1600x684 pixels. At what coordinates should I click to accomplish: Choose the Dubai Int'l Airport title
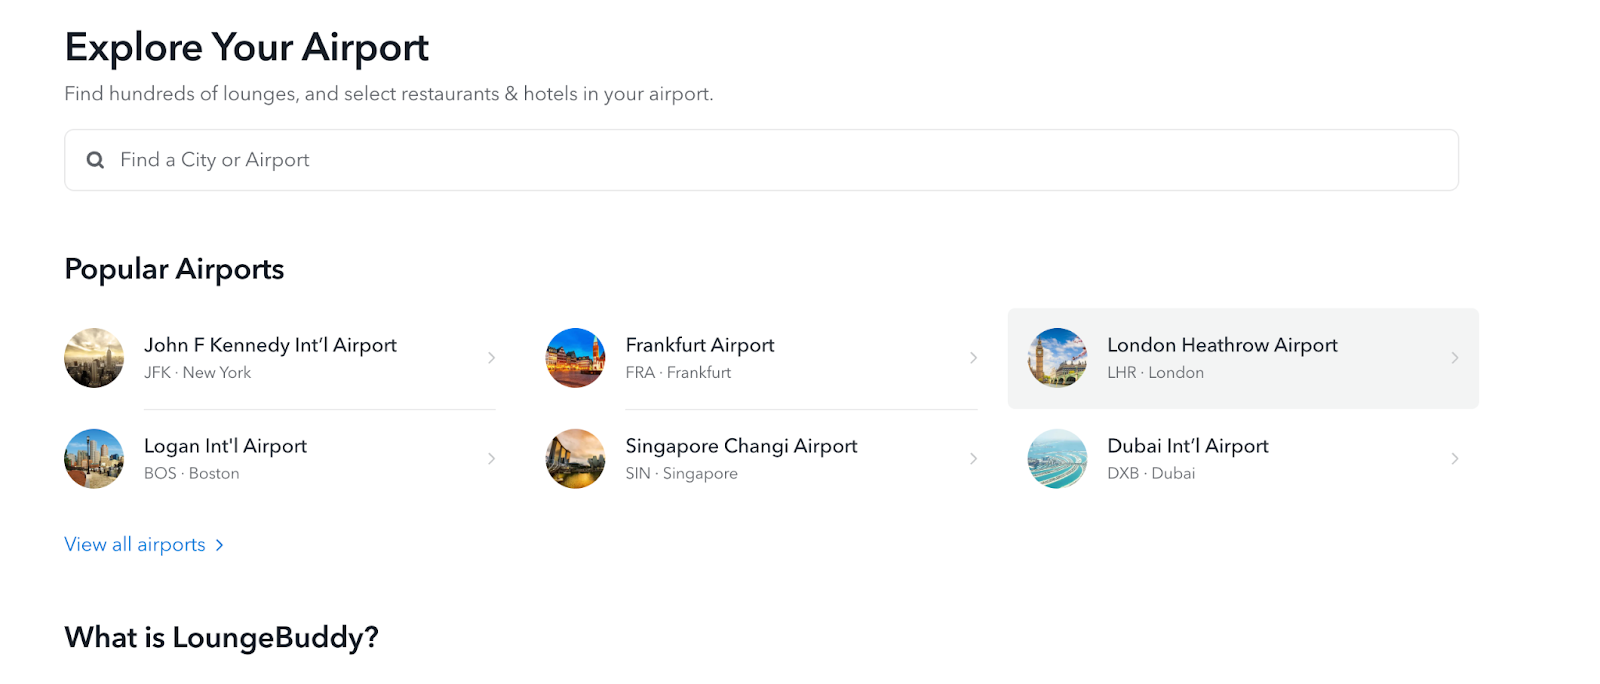[1187, 446]
